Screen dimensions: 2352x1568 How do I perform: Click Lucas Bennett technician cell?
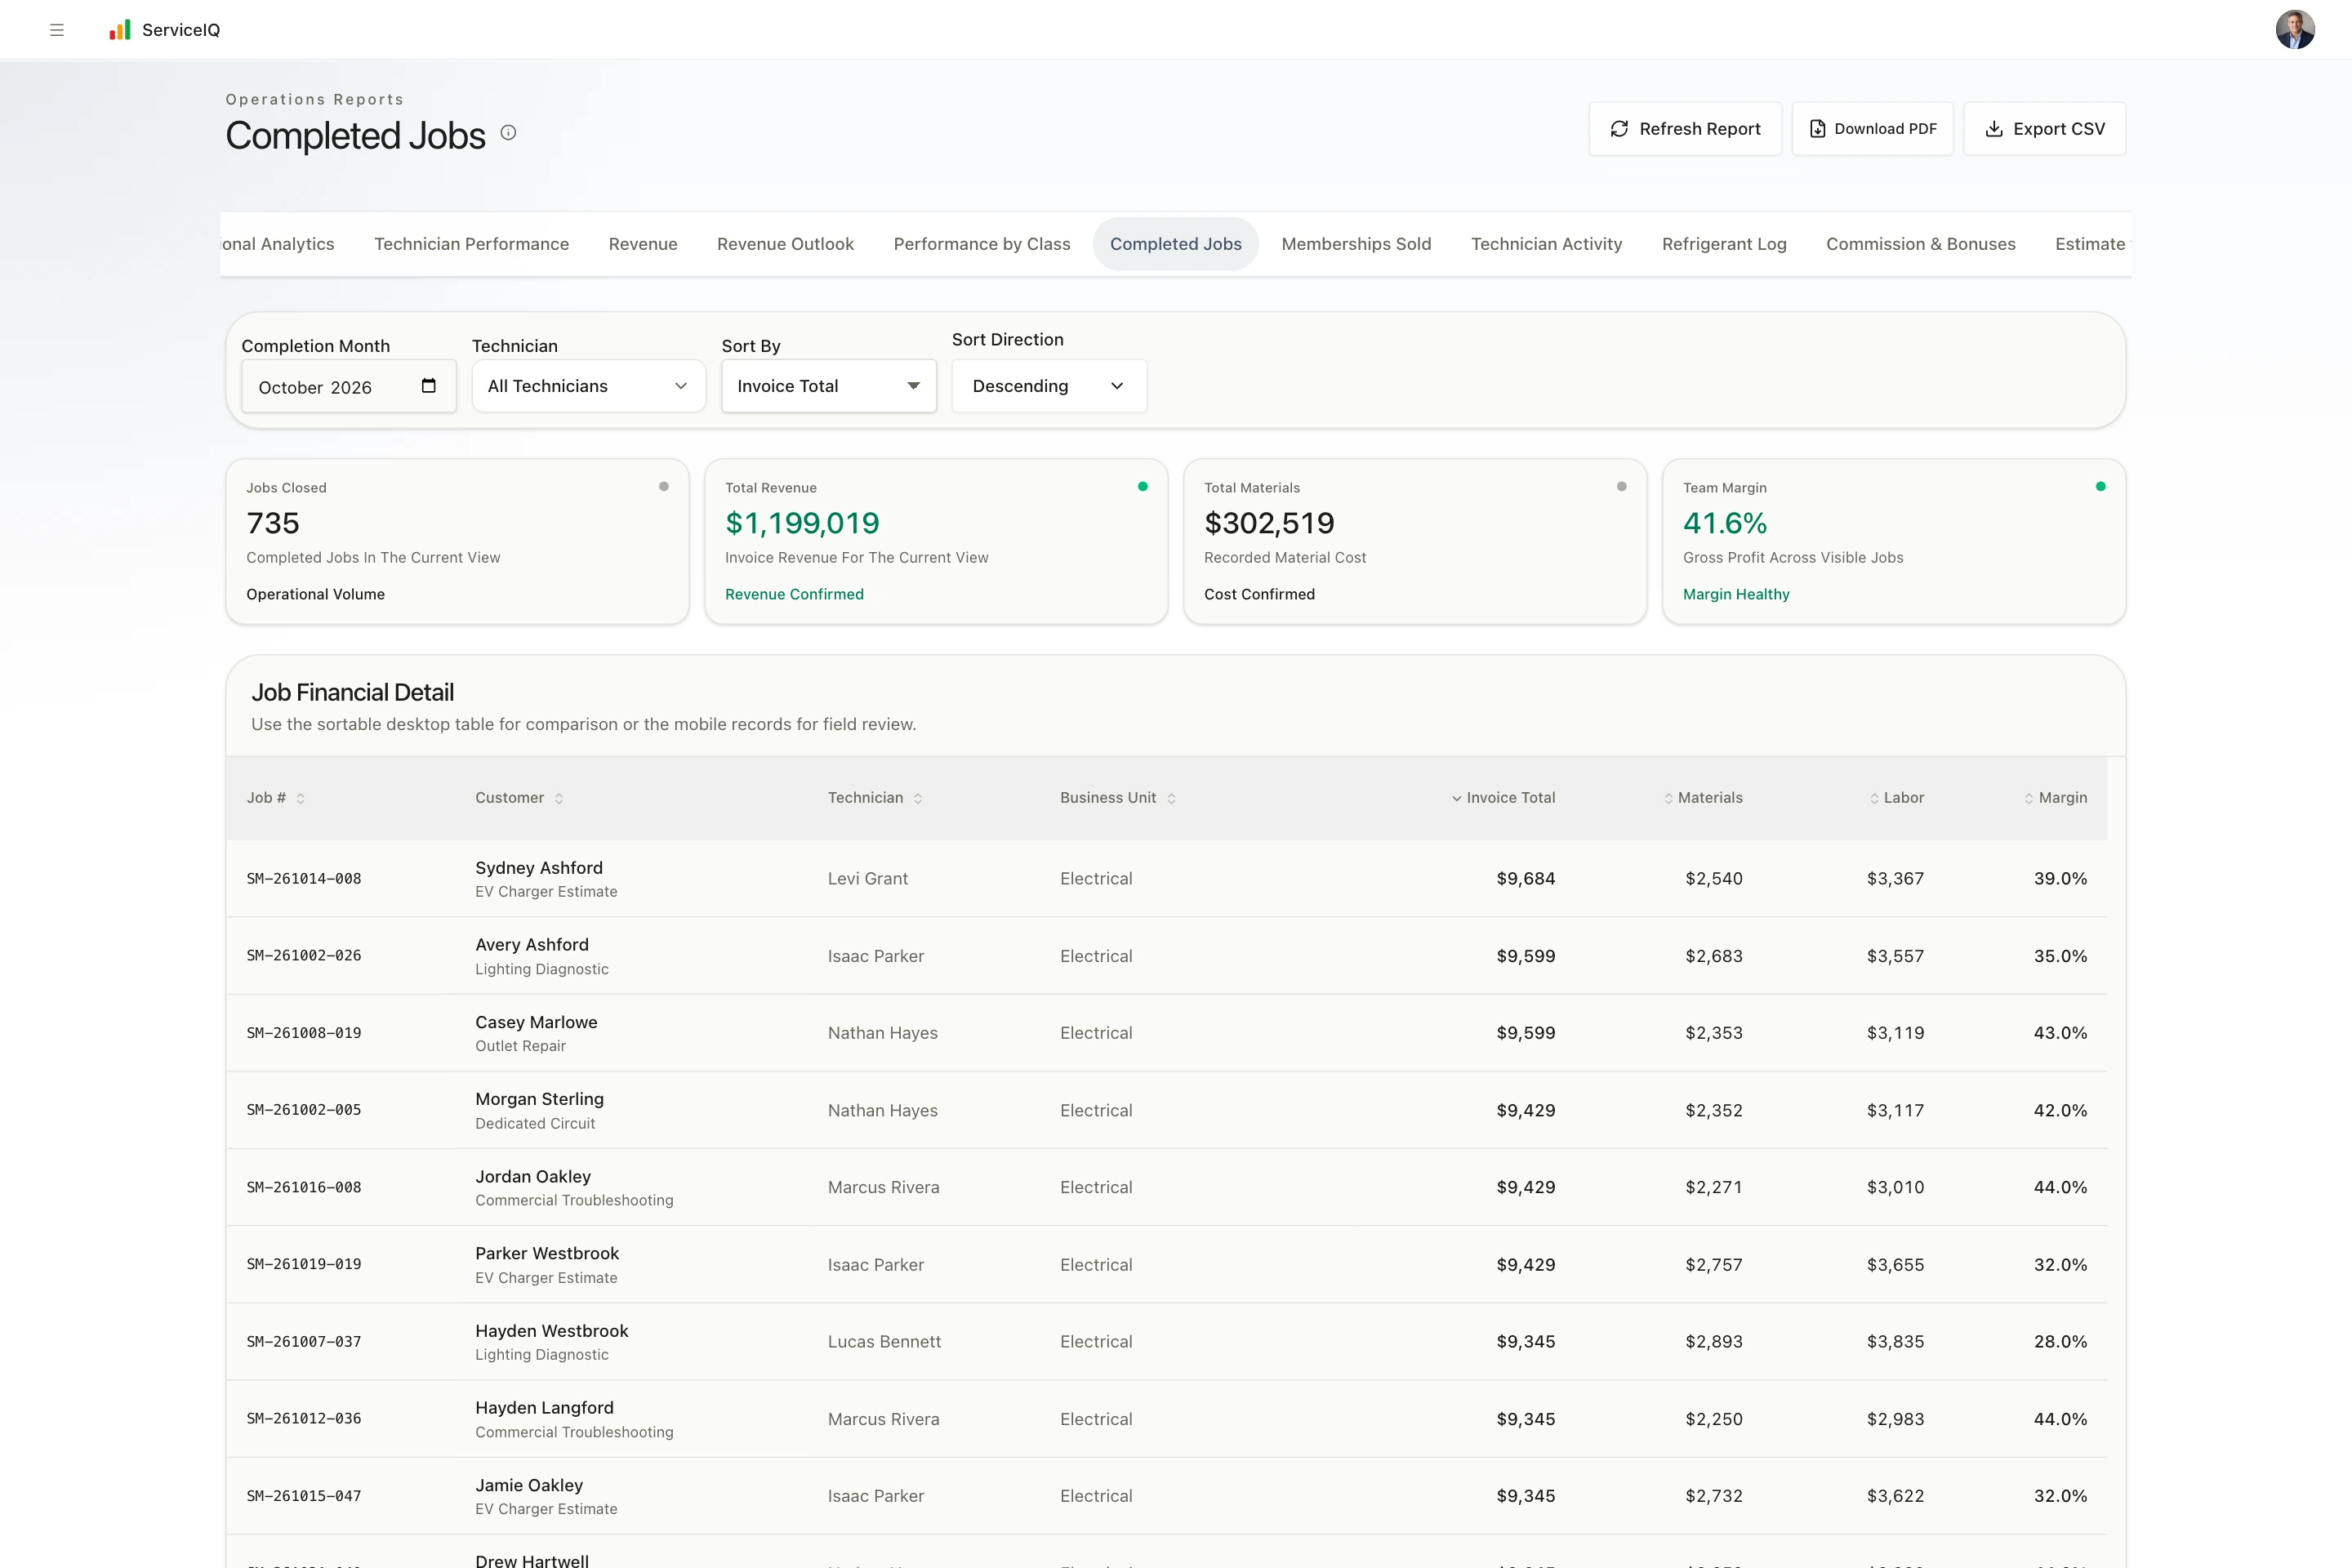tap(884, 1342)
